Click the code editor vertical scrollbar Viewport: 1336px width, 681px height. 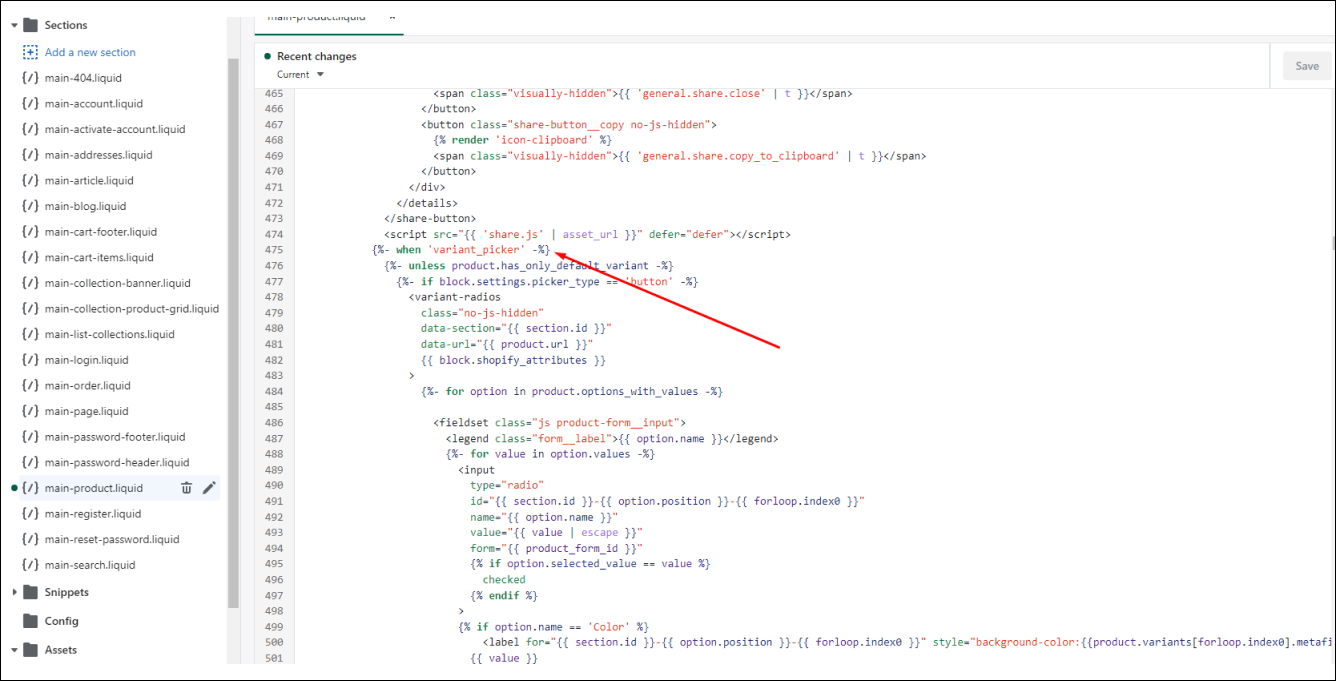pyautogui.click(x=1332, y=242)
